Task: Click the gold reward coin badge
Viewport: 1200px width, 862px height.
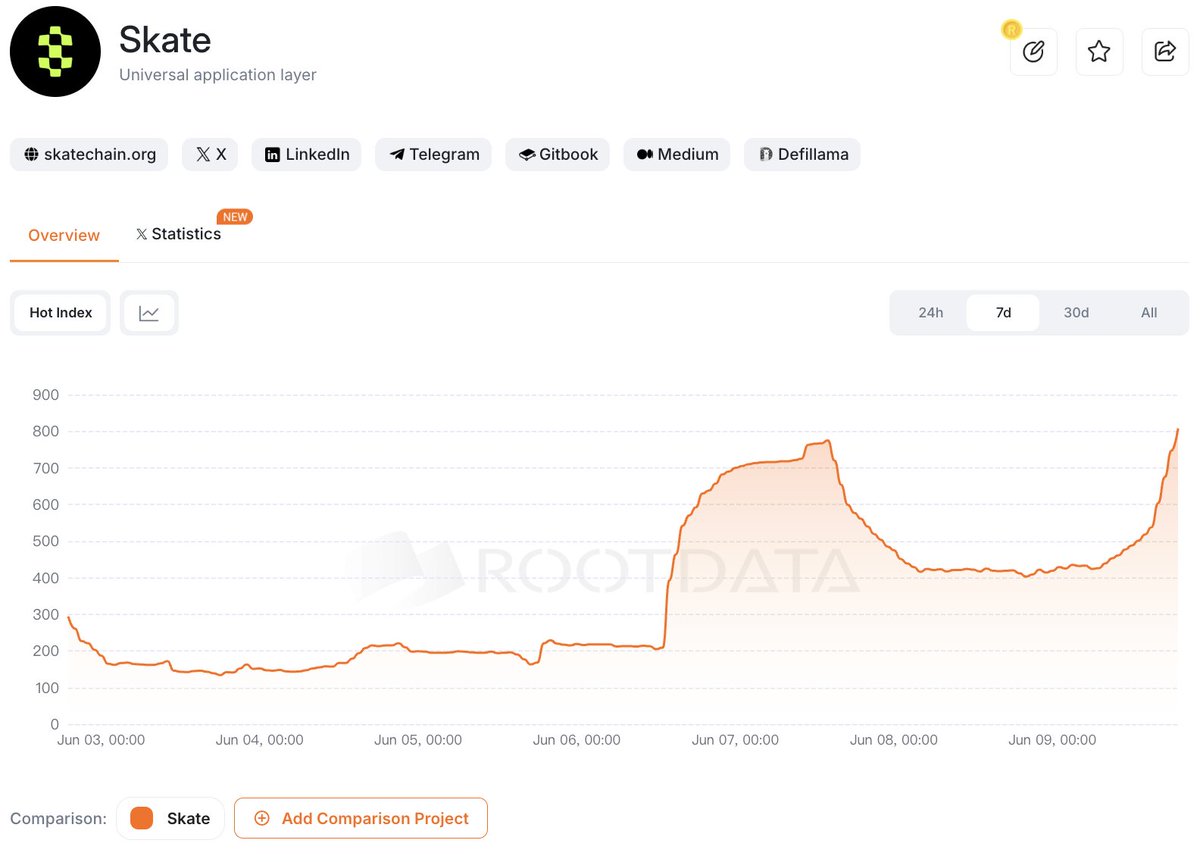Action: [x=1011, y=30]
